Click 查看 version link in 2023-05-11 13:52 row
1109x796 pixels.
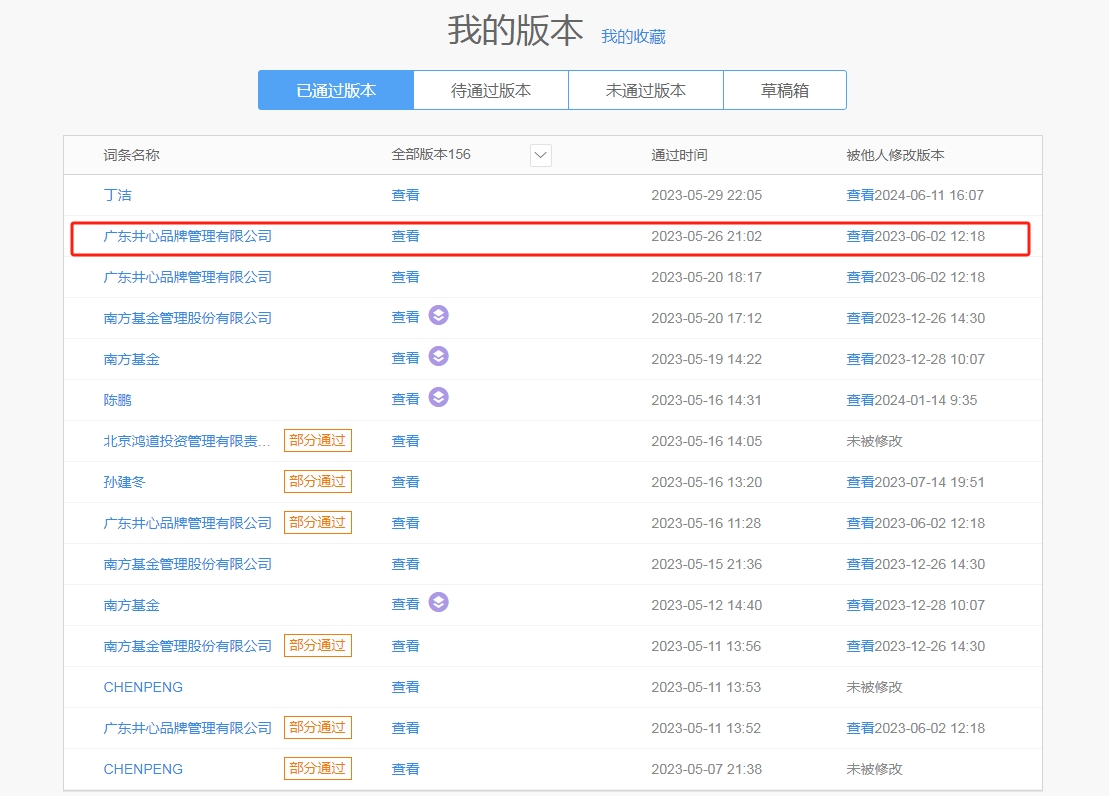pyautogui.click(x=405, y=729)
